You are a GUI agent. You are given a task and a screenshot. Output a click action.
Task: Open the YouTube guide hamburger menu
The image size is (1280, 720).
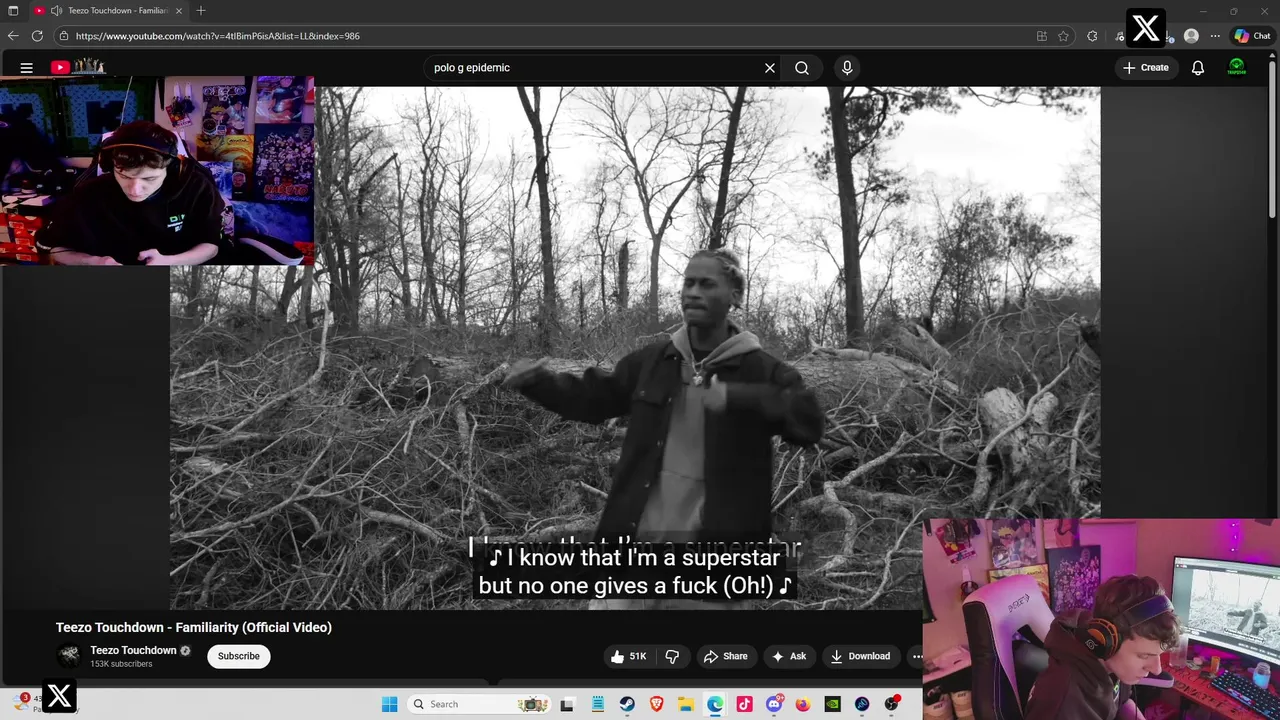27,68
